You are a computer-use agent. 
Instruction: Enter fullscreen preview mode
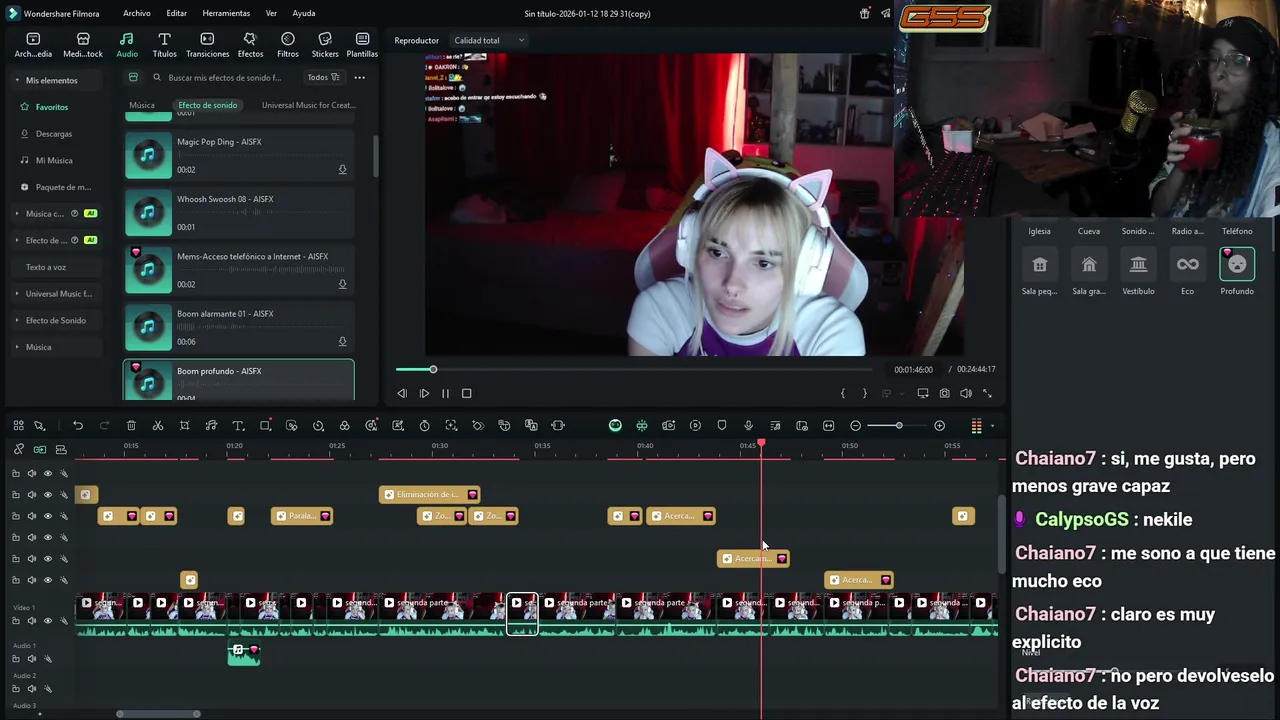(x=987, y=394)
